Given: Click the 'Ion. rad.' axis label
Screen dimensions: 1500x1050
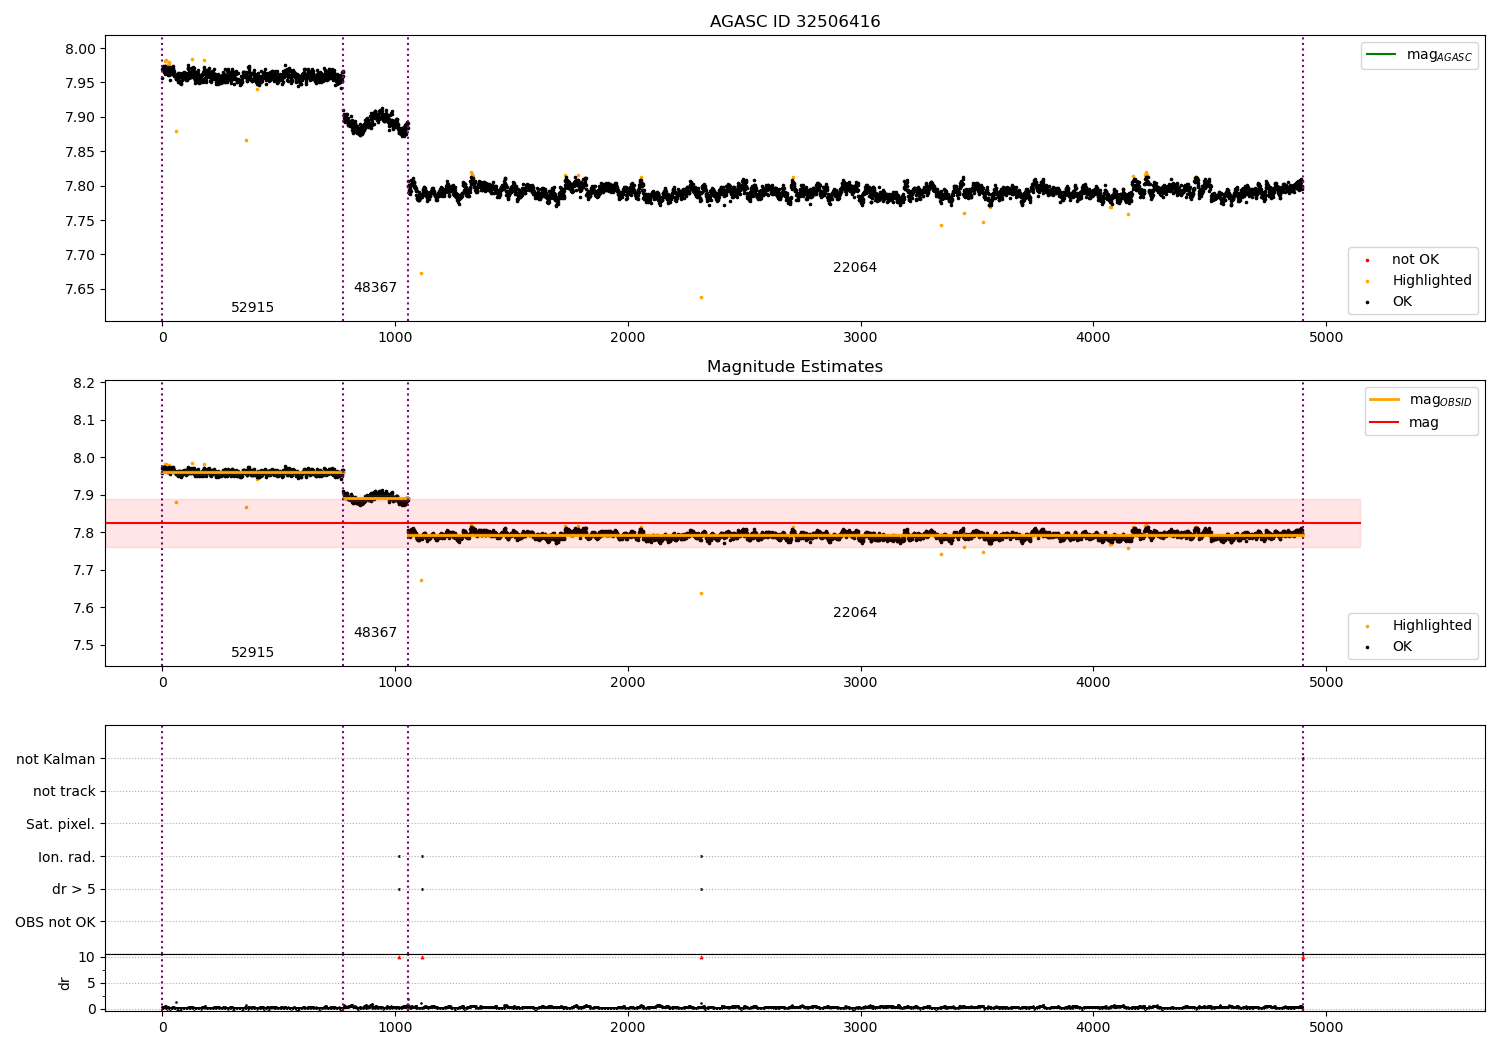Looking at the screenshot, I should click(67, 858).
